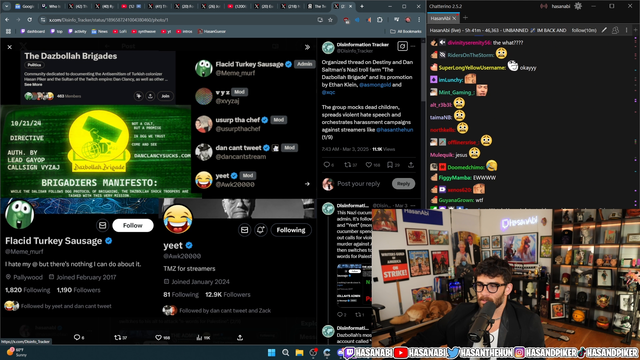Viewport: 640px width, 360px height.
Task: Like the post with 168 likes in sidebar
Action: click(369, 165)
